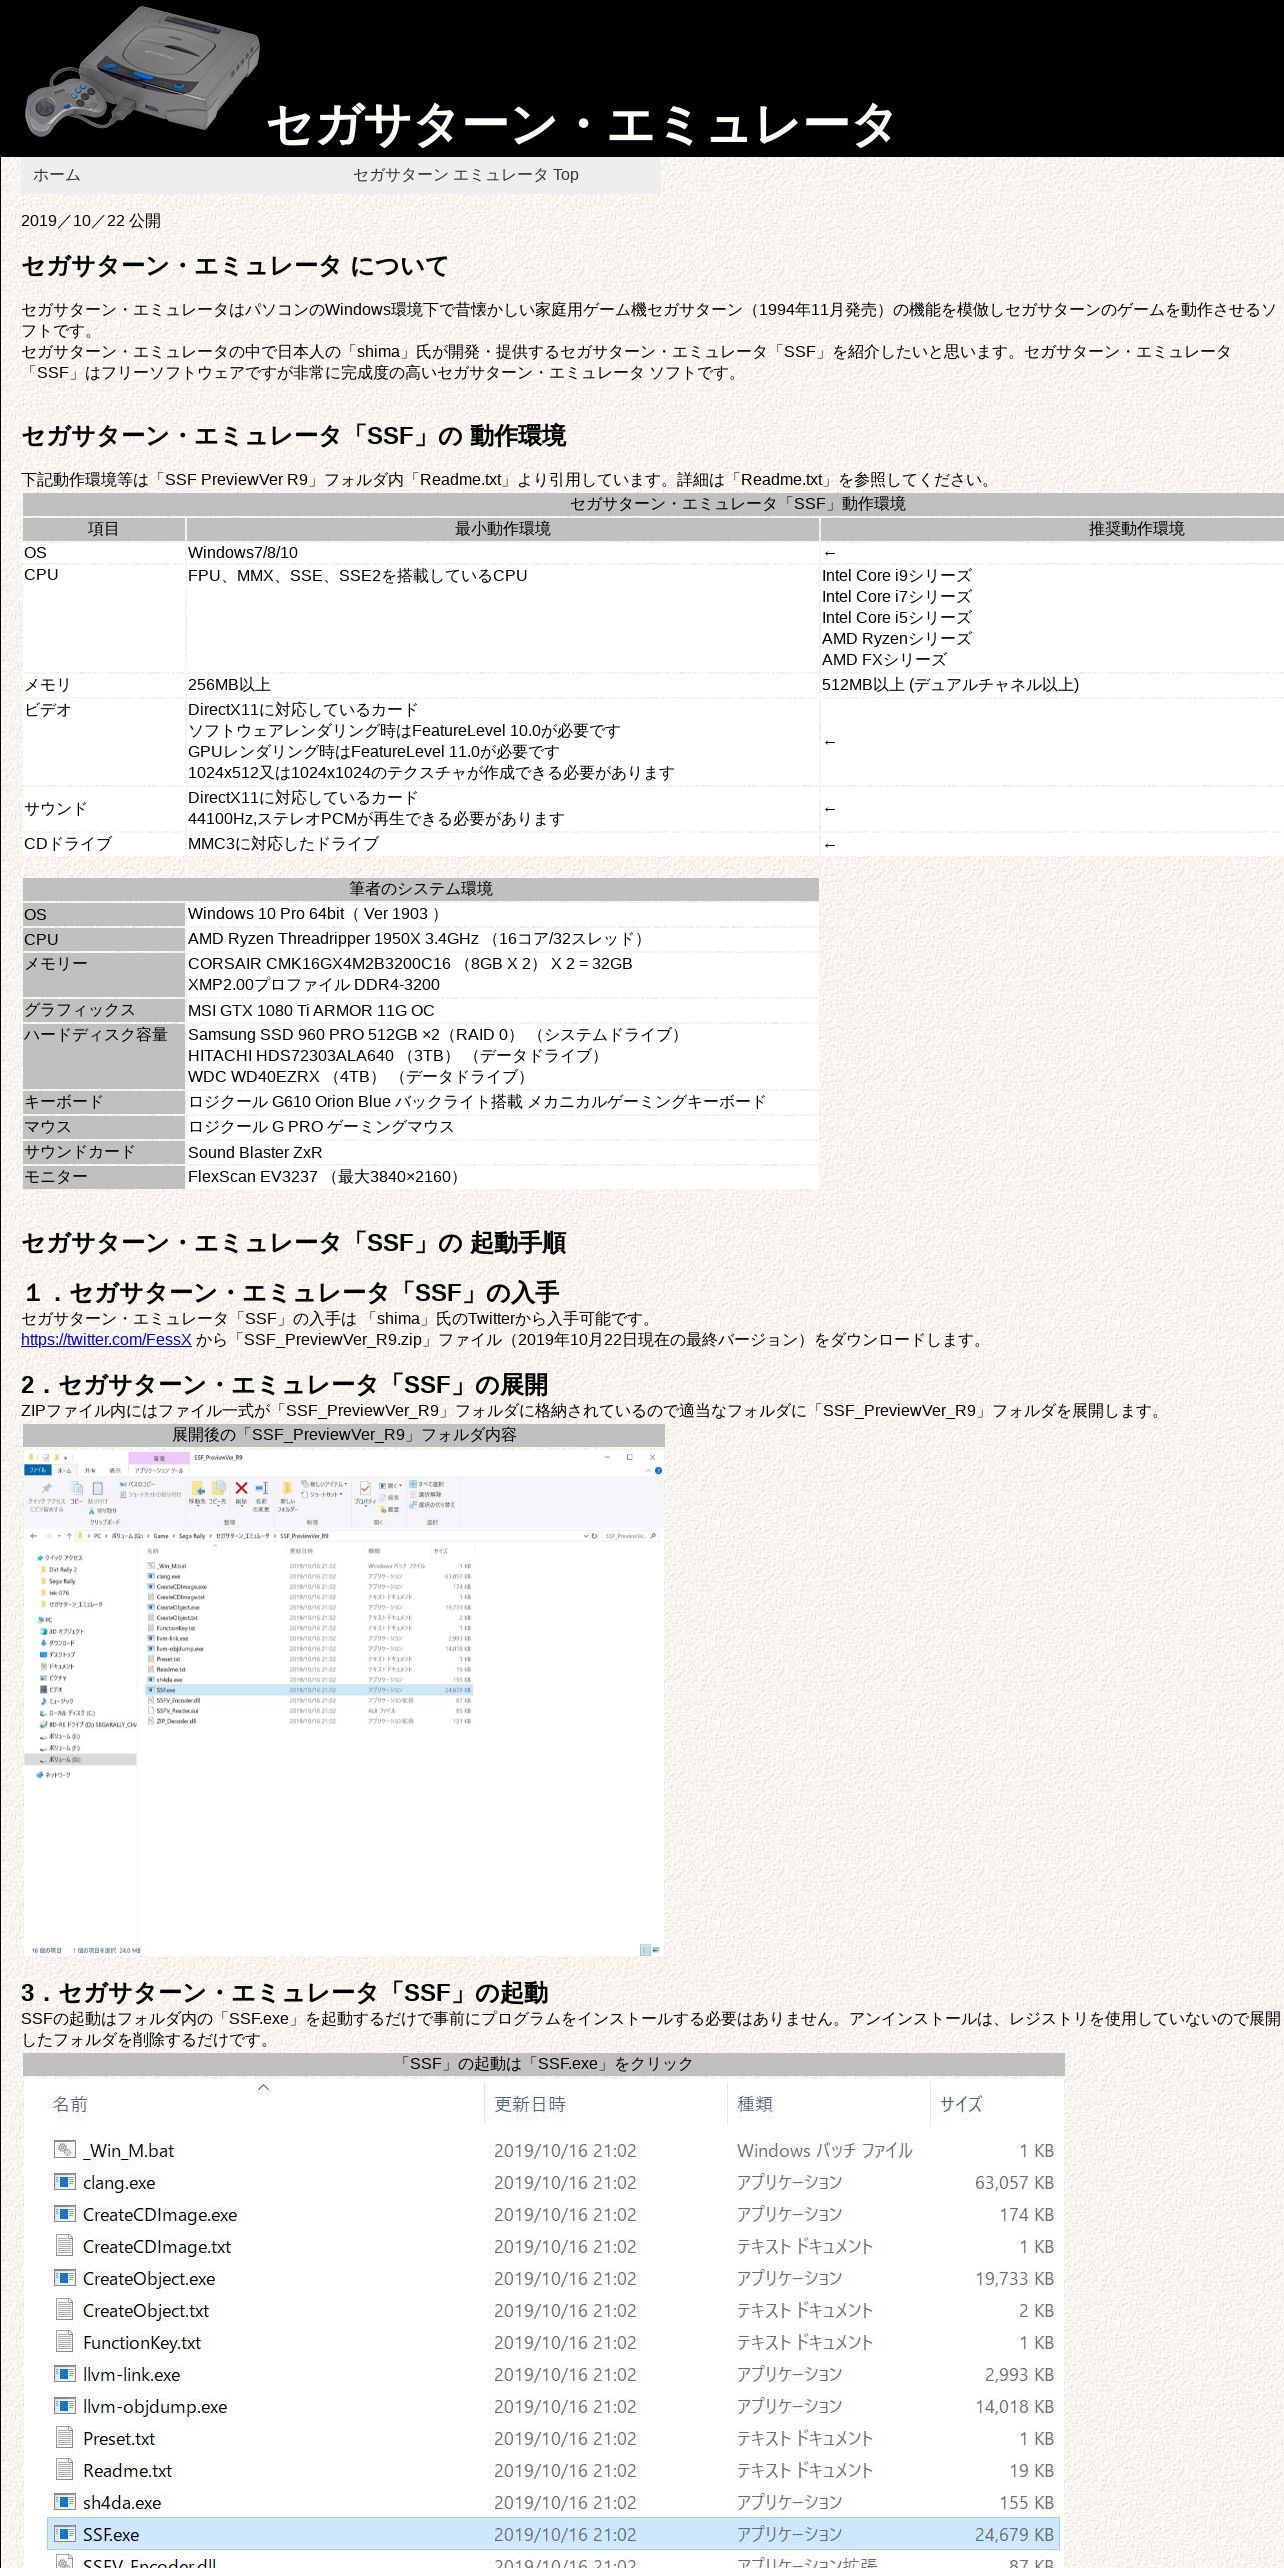The height and width of the screenshot is (2568, 1284).
Task: Click the Explorer back arrow in small screenshot
Action: coord(33,1536)
